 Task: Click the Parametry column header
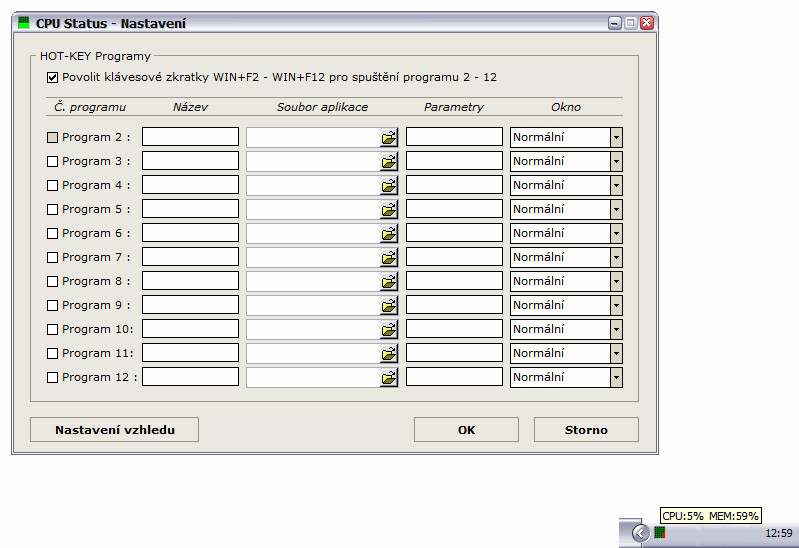[x=454, y=107]
